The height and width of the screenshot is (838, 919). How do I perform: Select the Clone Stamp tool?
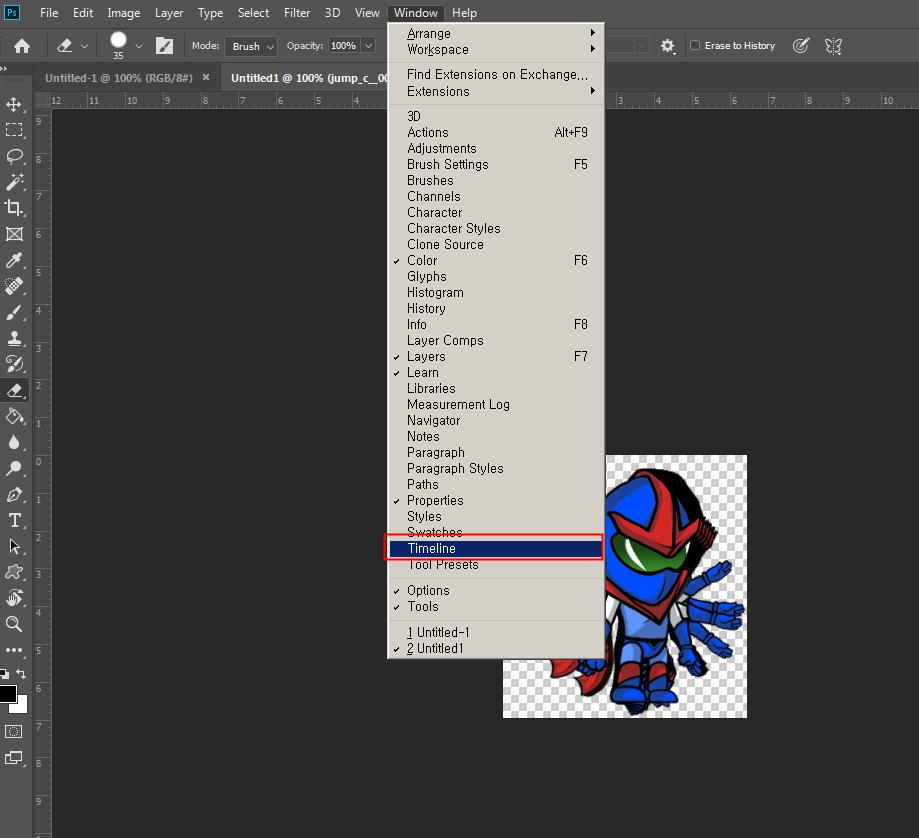tap(14, 338)
